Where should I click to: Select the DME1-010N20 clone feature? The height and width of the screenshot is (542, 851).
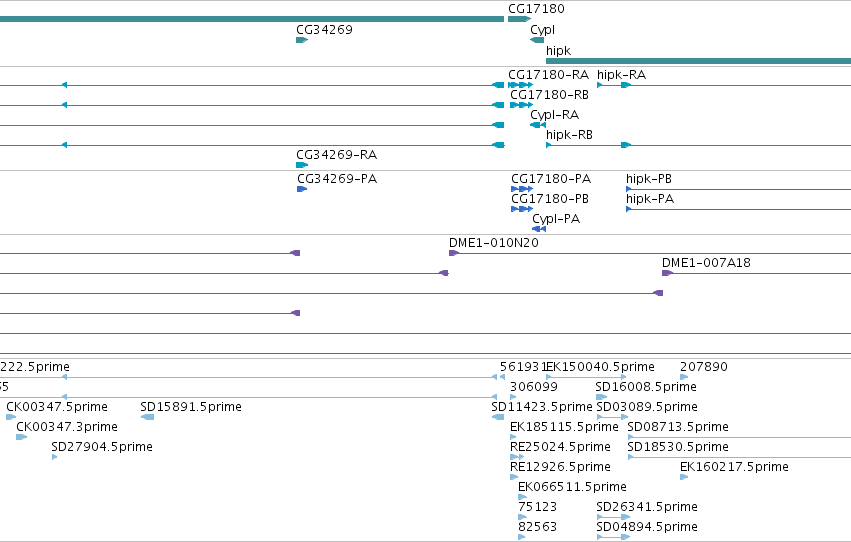650,253
